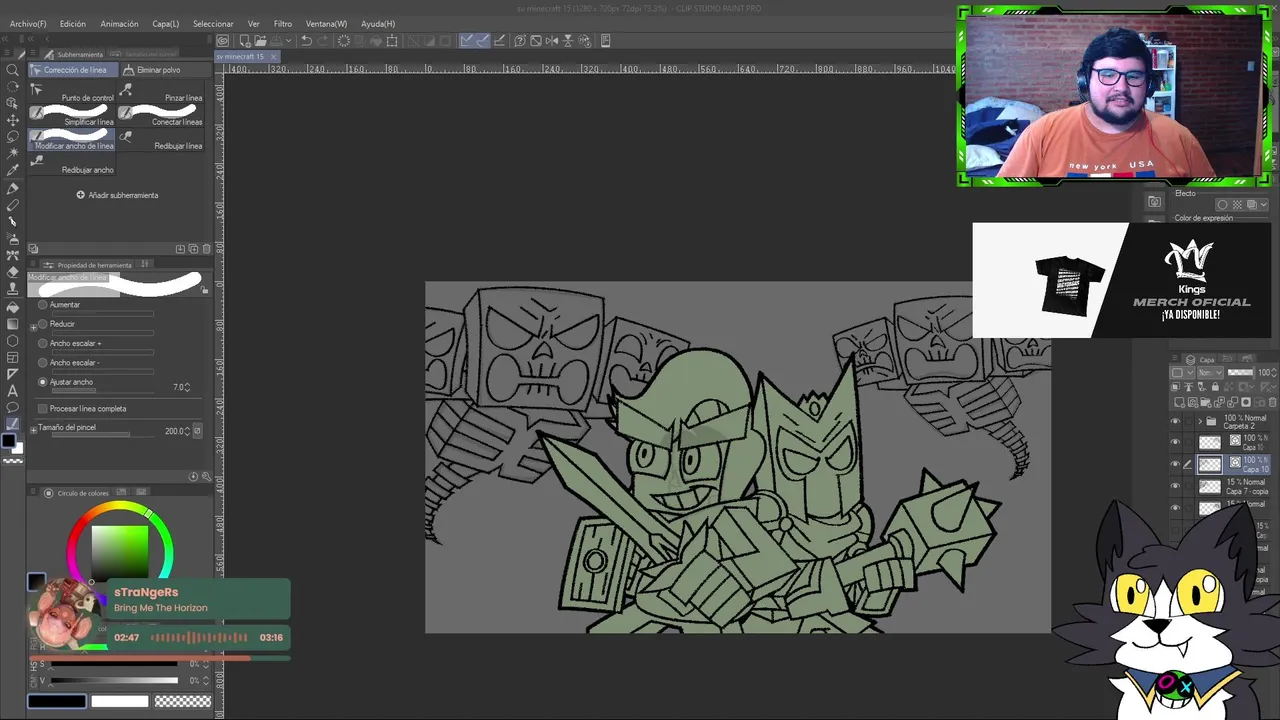The width and height of the screenshot is (1280, 720).
Task: Click the green hue color square
Action: (120, 551)
